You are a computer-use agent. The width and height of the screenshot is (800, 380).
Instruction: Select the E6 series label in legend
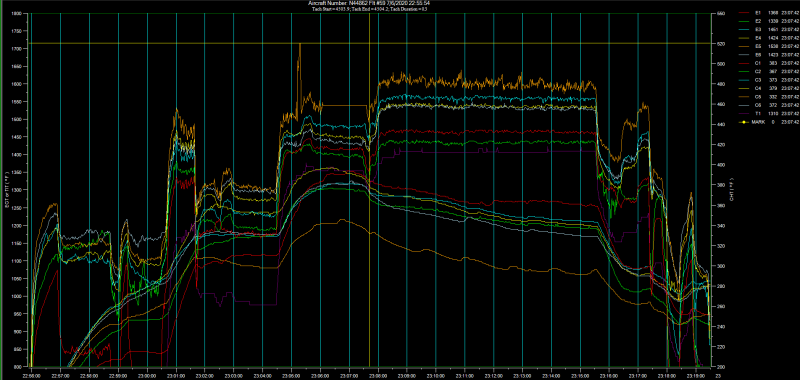(x=758, y=55)
